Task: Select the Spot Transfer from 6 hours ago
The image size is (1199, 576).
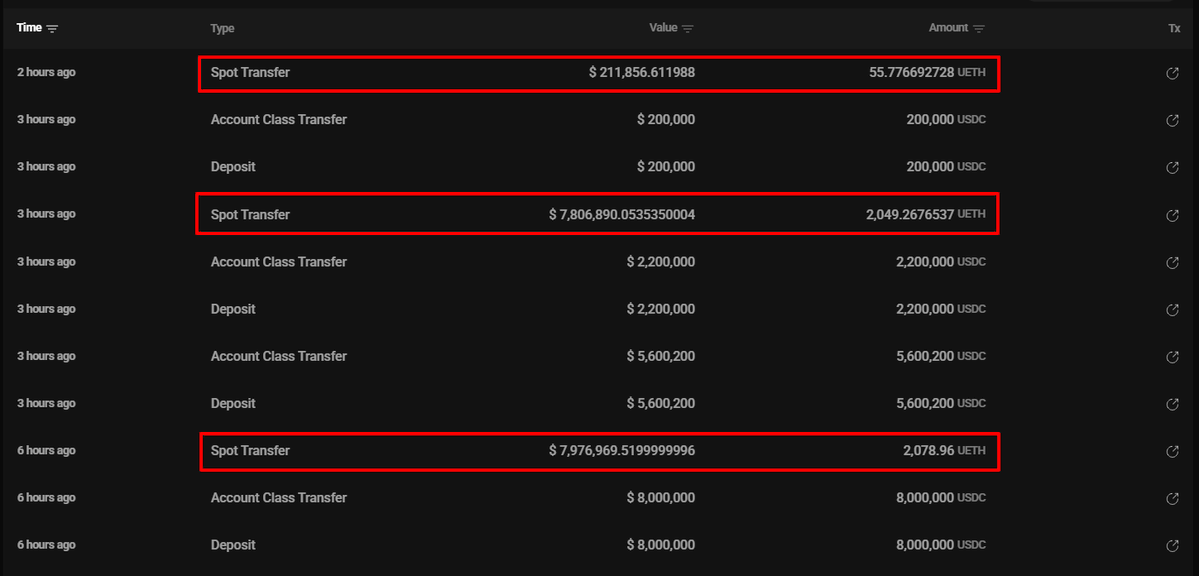Action: point(250,451)
